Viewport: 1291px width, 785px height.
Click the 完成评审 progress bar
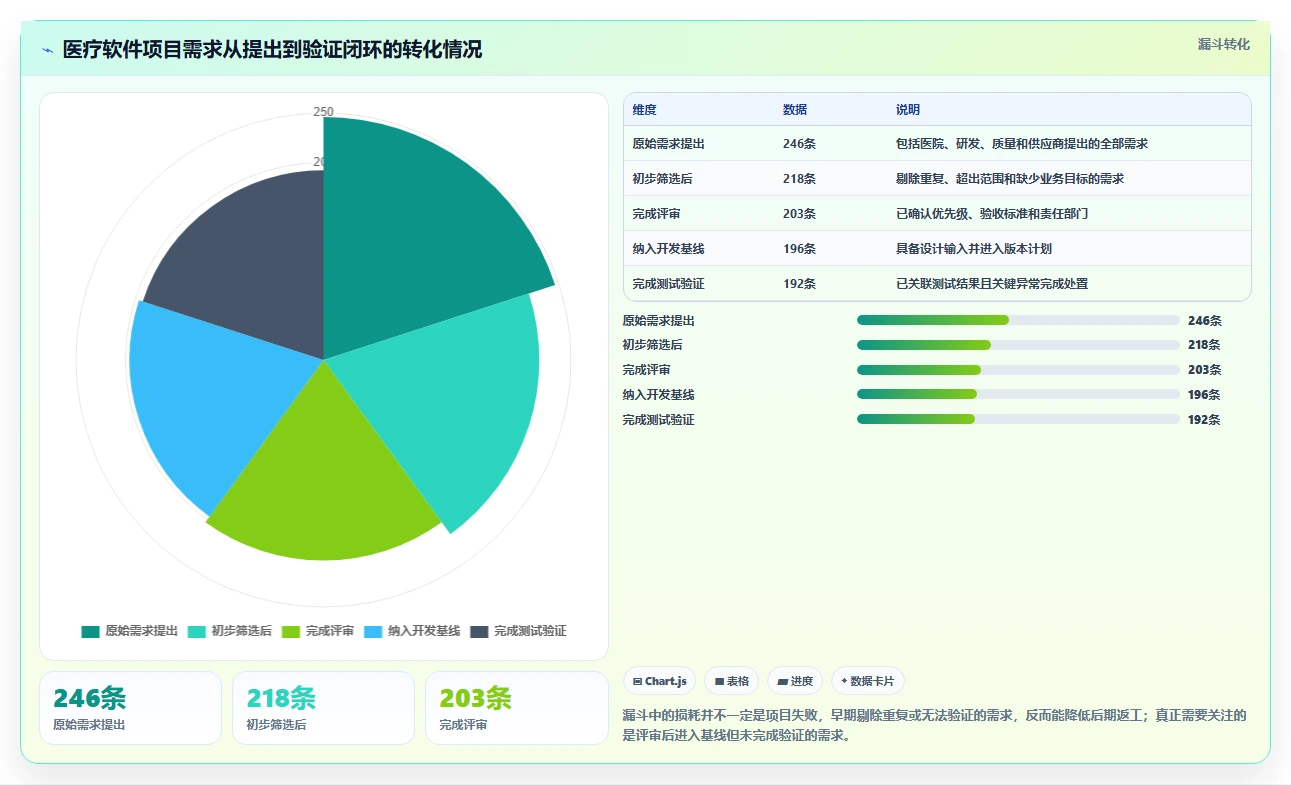(x=1018, y=370)
